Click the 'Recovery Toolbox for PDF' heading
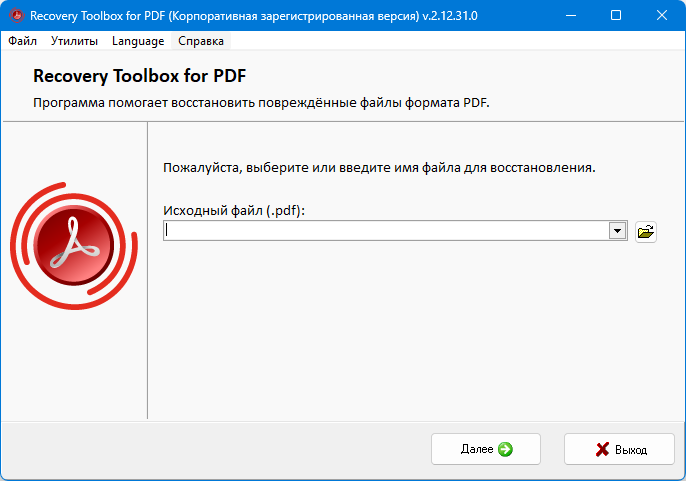 (140, 76)
